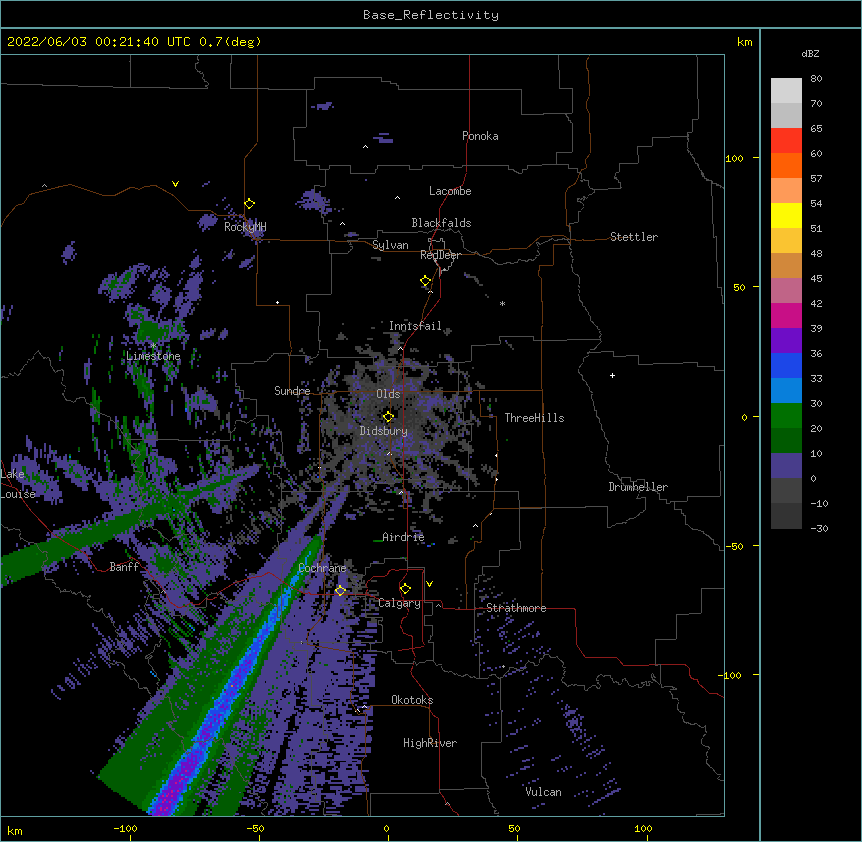Select the slate purple 0-10 dBZ swatch

(786, 466)
